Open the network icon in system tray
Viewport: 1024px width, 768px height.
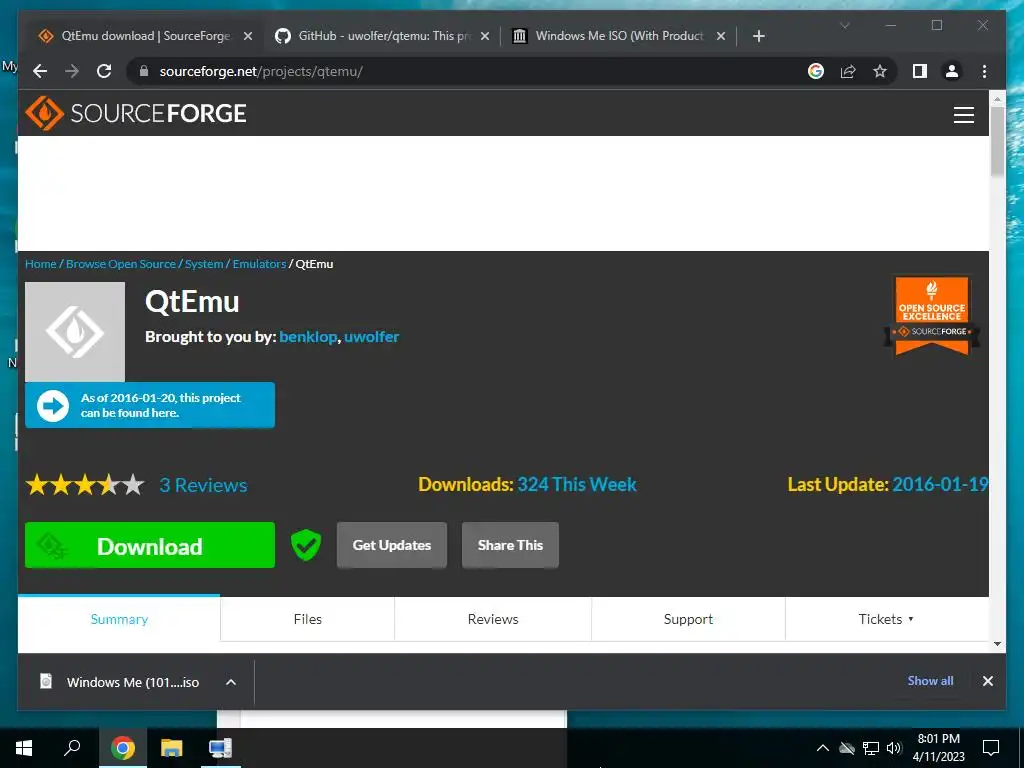click(871, 748)
